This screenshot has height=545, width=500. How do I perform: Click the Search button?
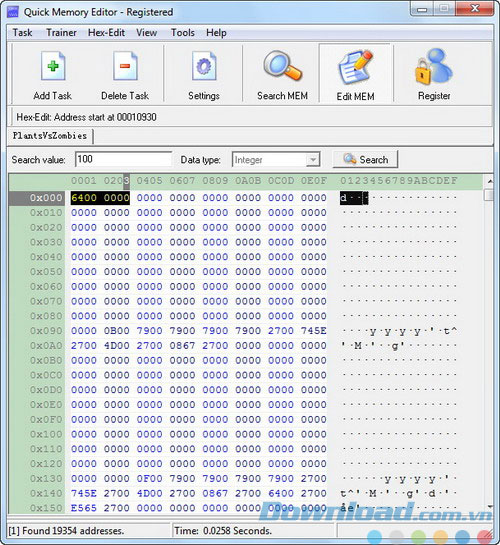coord(365,160)
